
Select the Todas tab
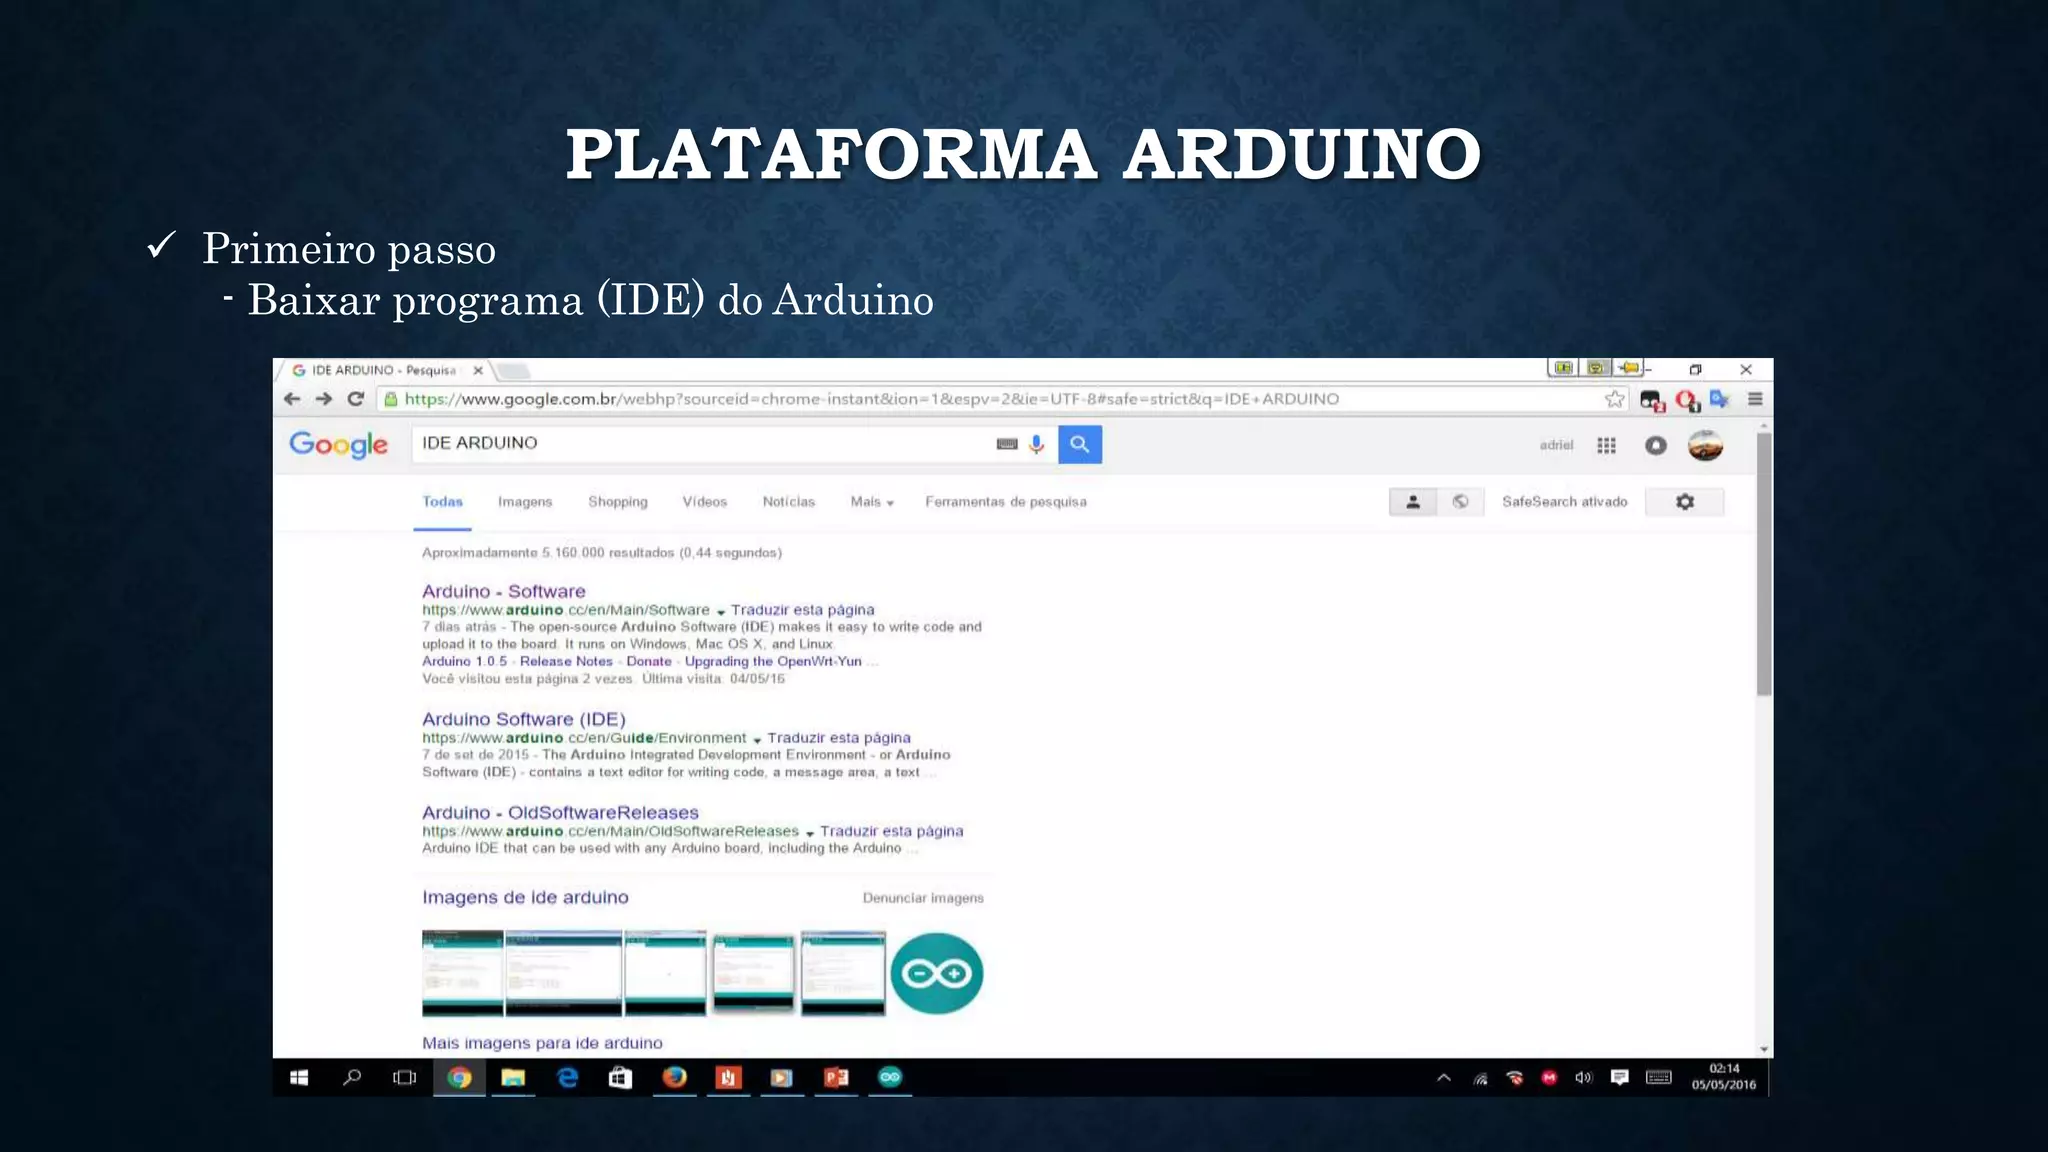click(442, 502)
